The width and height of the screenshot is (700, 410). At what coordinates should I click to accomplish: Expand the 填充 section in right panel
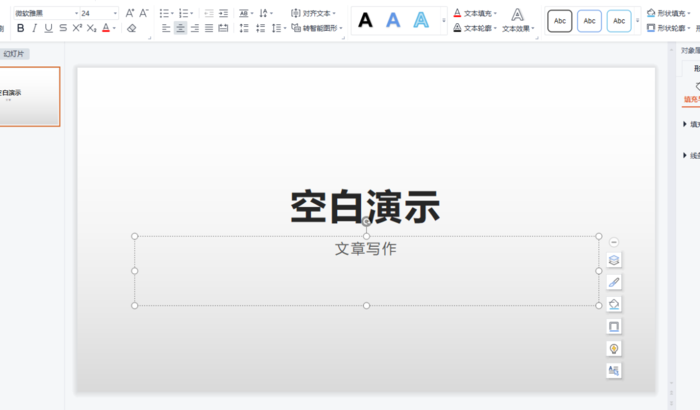685,124
